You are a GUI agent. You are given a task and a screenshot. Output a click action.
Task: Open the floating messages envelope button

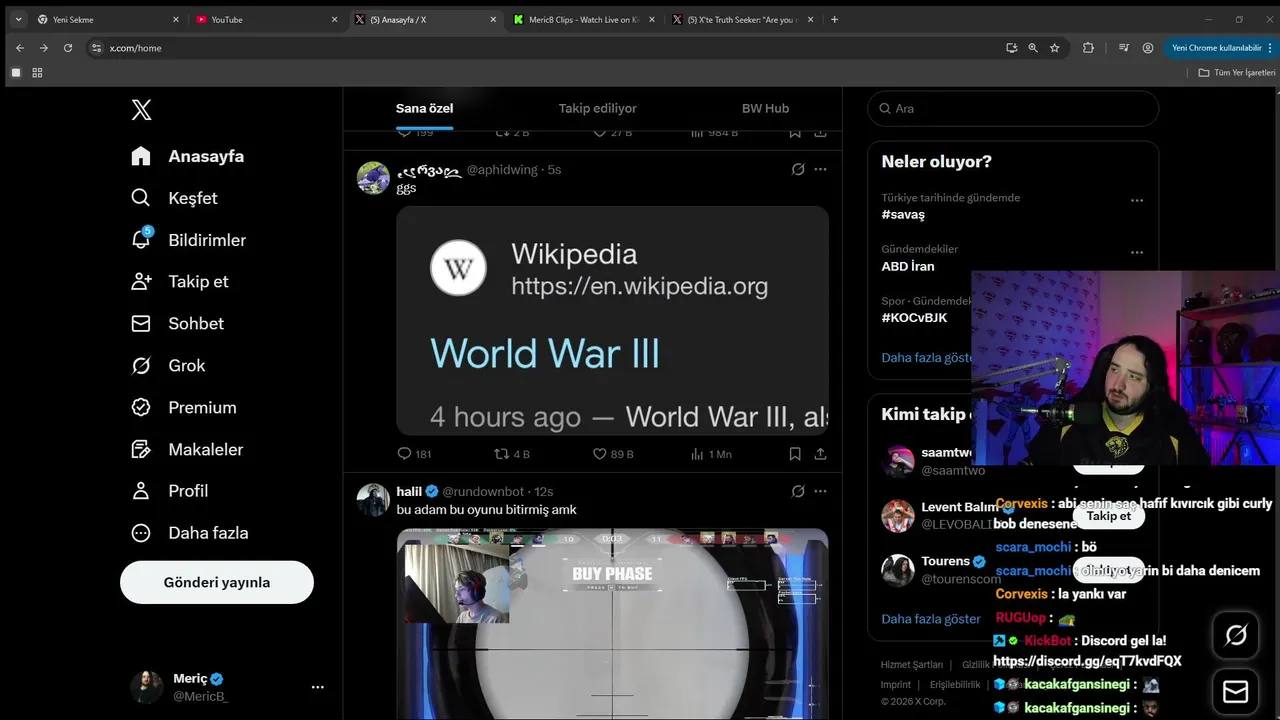point(1236,691)
